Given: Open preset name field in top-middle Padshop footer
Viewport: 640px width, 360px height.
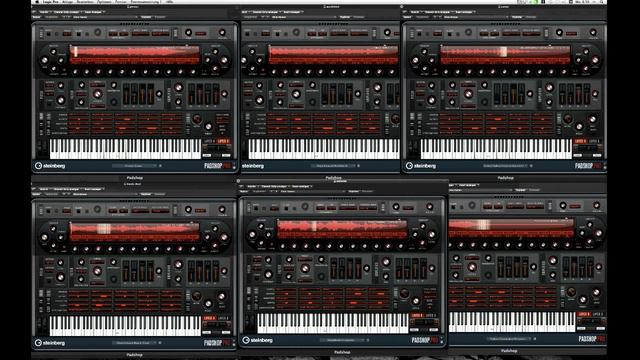Looking at the screenshot, I should [333, 166].
